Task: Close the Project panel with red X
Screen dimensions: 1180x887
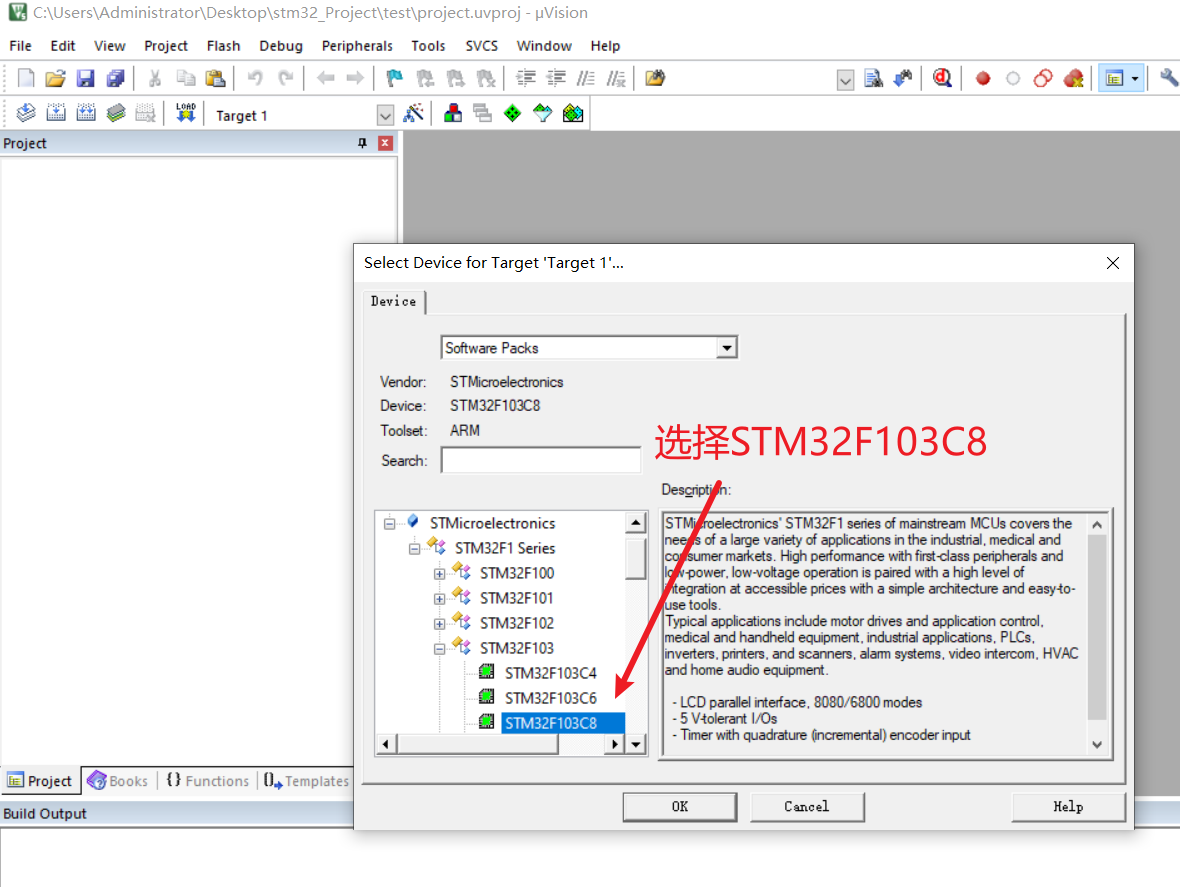Action: (385, 143)
